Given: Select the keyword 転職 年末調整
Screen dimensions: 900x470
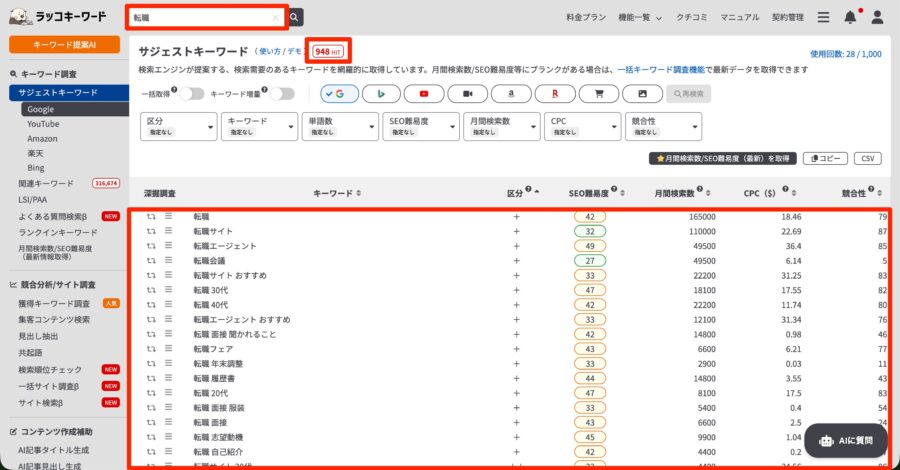Looking at the screenshot, I should (x=218, y=364).
